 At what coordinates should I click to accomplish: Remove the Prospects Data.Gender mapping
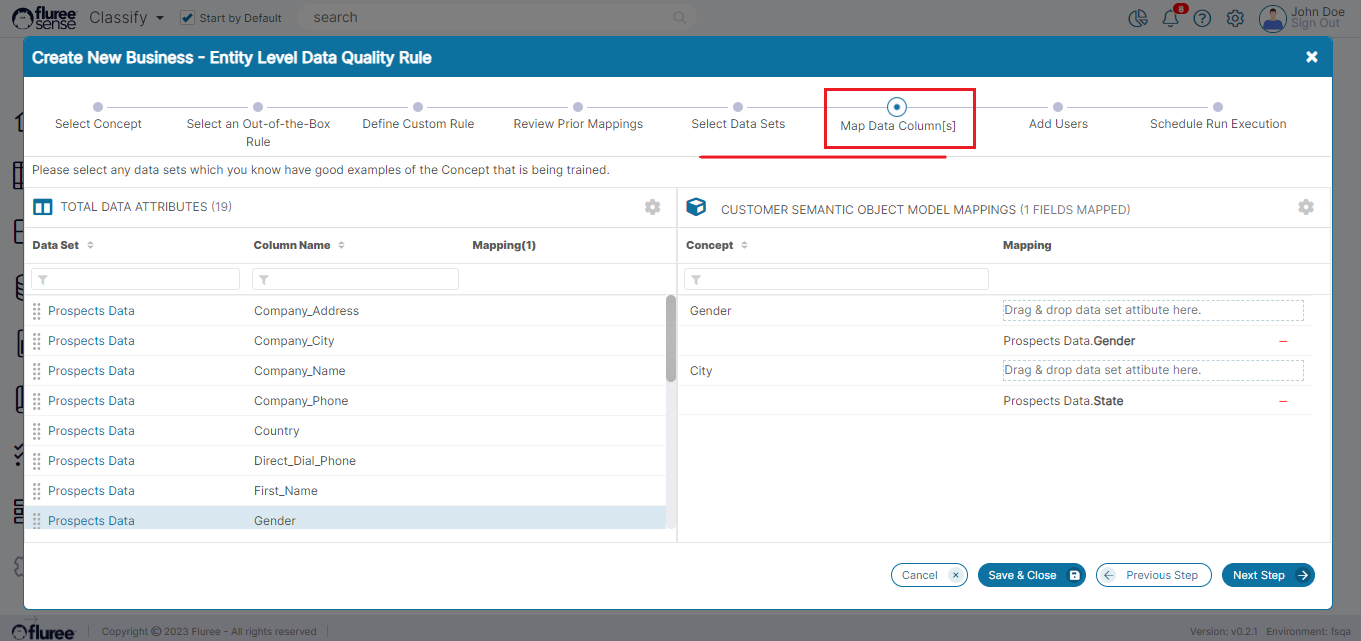tap(1283, 341)
